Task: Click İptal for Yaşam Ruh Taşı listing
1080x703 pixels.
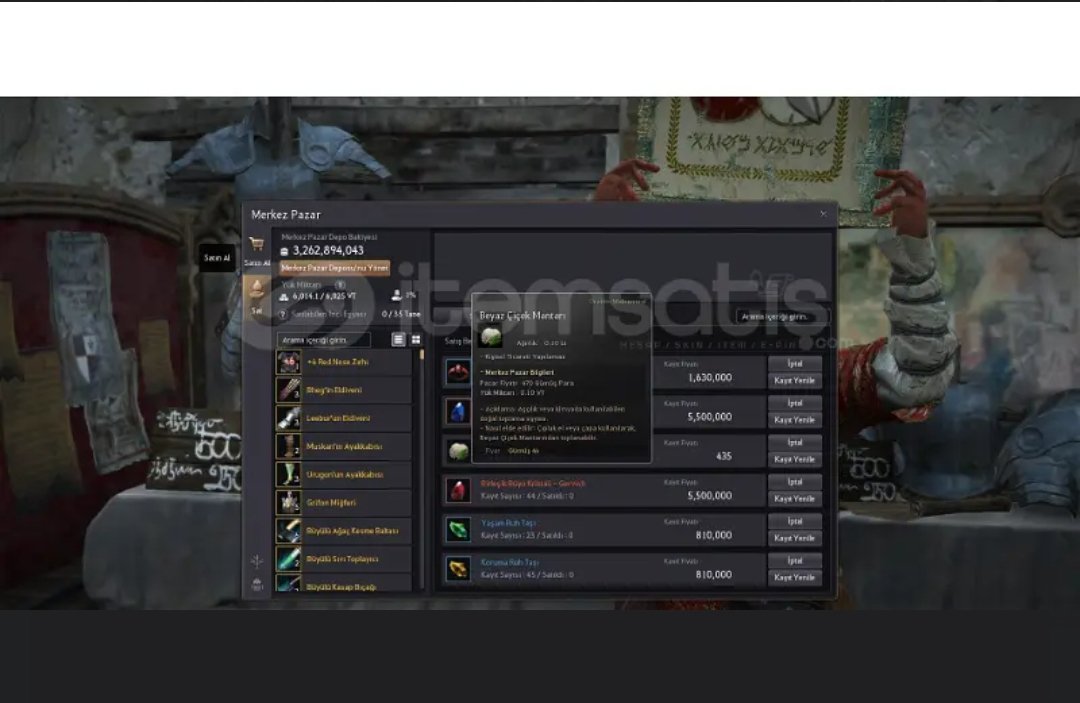Action: click(795, 521)
